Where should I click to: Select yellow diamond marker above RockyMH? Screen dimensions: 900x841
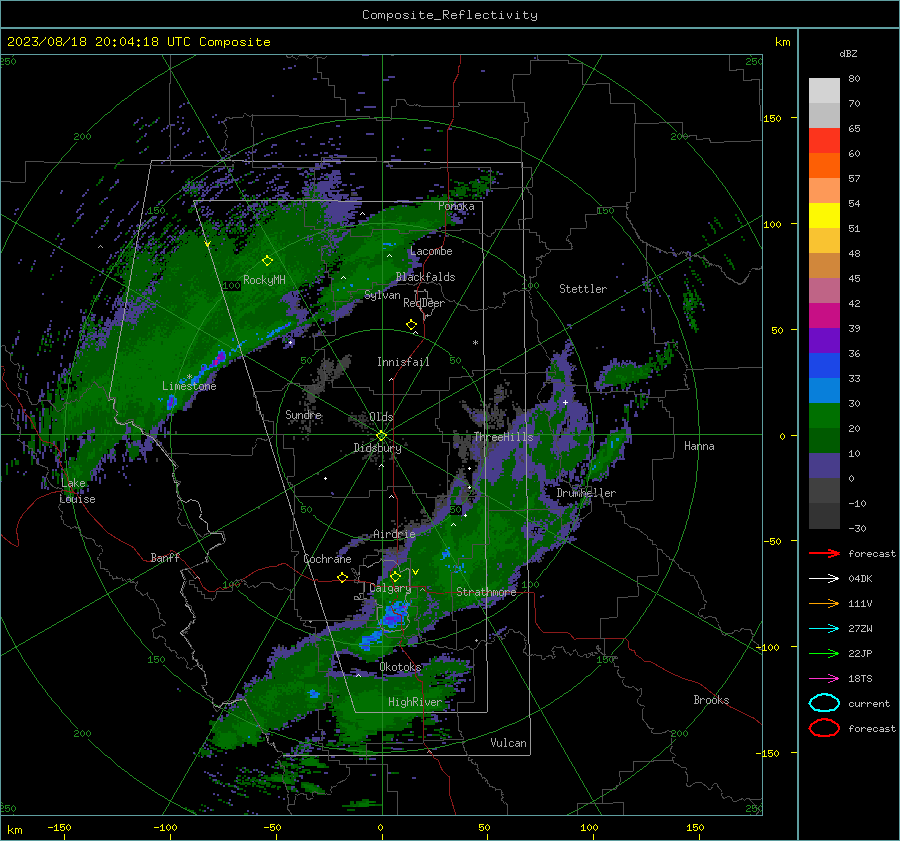point(267,261)
